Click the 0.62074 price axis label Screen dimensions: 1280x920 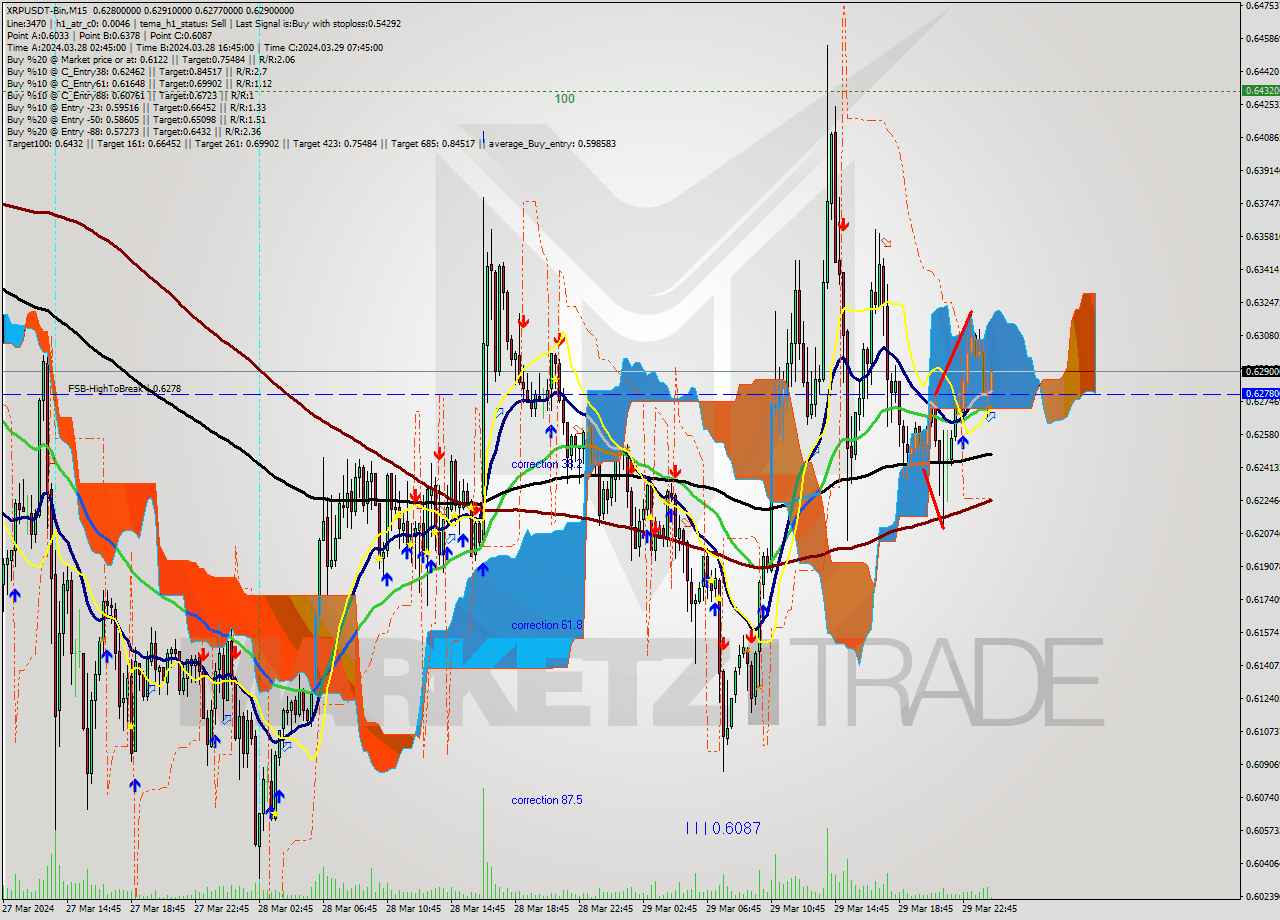click(x=1262, y=534)
